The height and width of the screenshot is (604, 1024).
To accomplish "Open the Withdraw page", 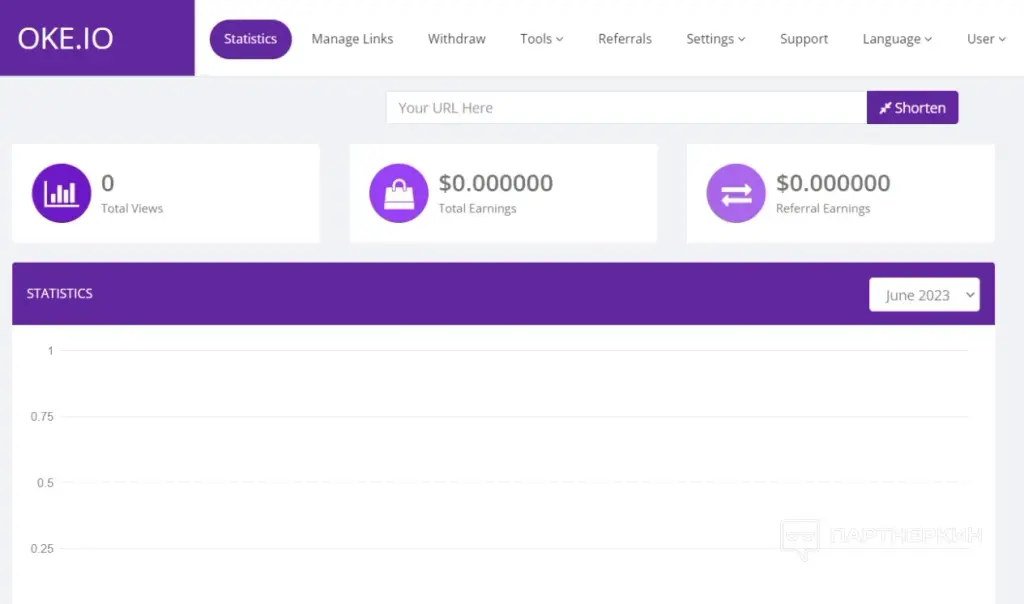I will click(x=456, y=39).
